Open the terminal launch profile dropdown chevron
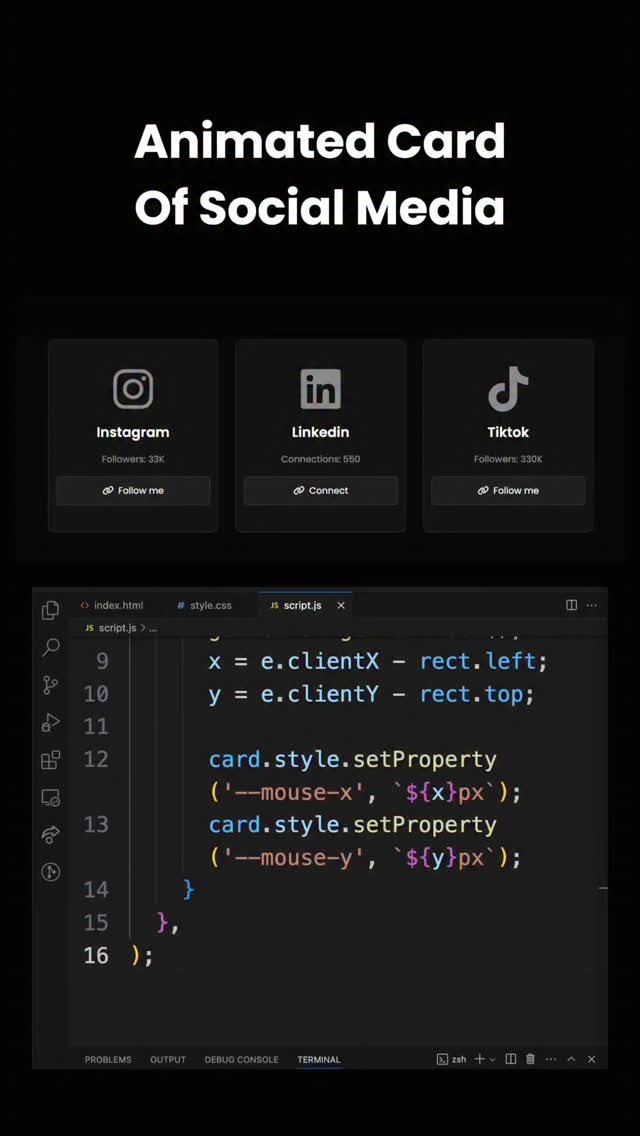This screenshot has width=640, height=1136. [493, 1059]
